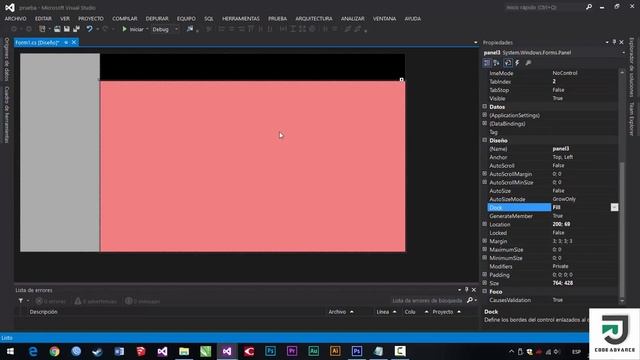Viewport: 640px width, 360px height.
Task: Click the Save file toolbar icon
Action: [67, 29]
